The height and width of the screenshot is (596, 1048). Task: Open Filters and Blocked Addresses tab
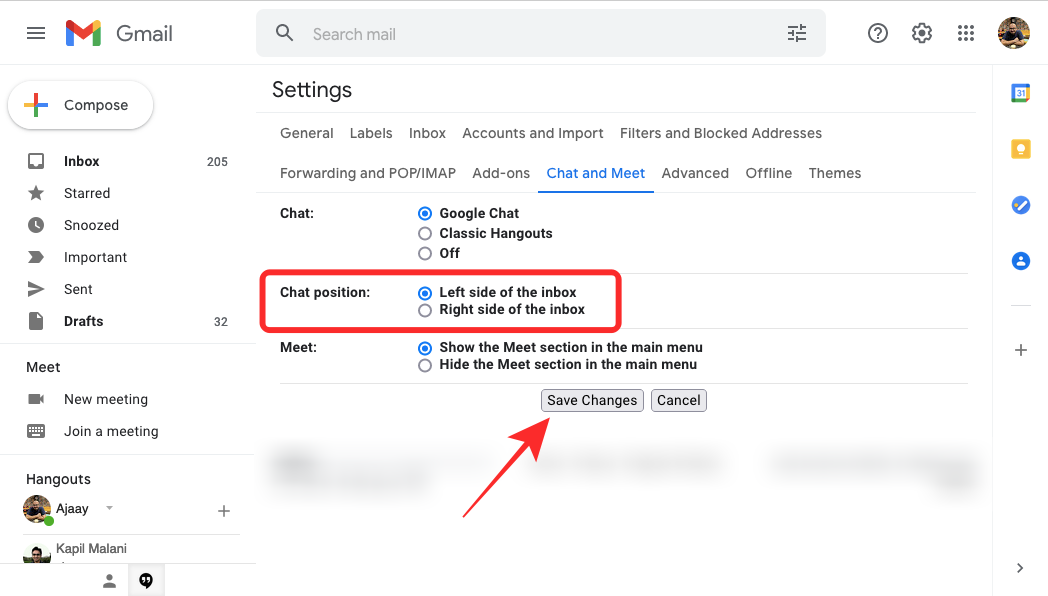pyautogui.click(x=720, y=133)
